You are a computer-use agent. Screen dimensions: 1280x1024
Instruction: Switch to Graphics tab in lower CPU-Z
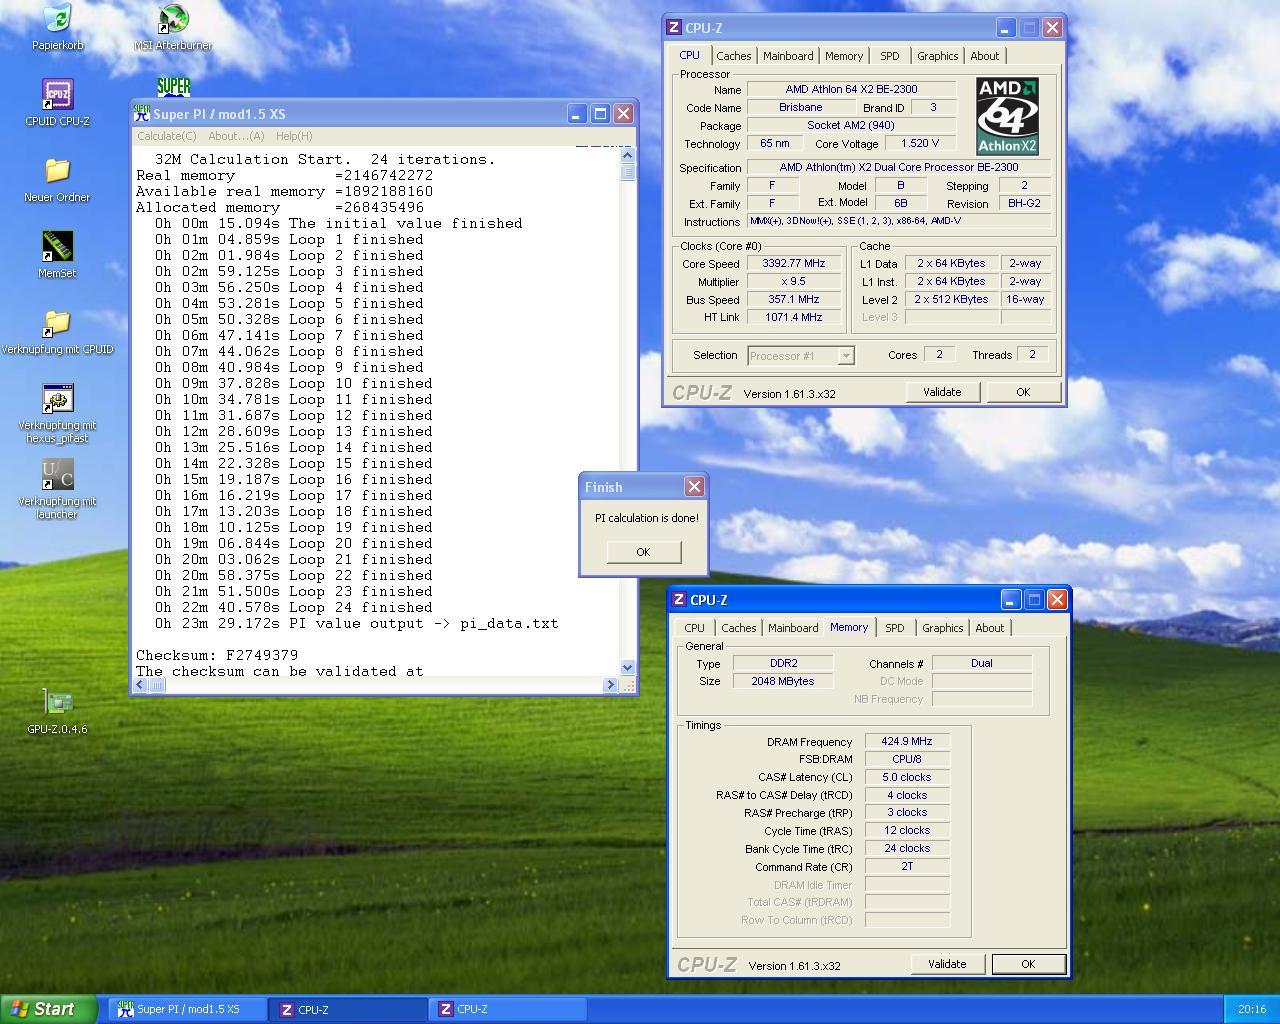coord(943,628)
